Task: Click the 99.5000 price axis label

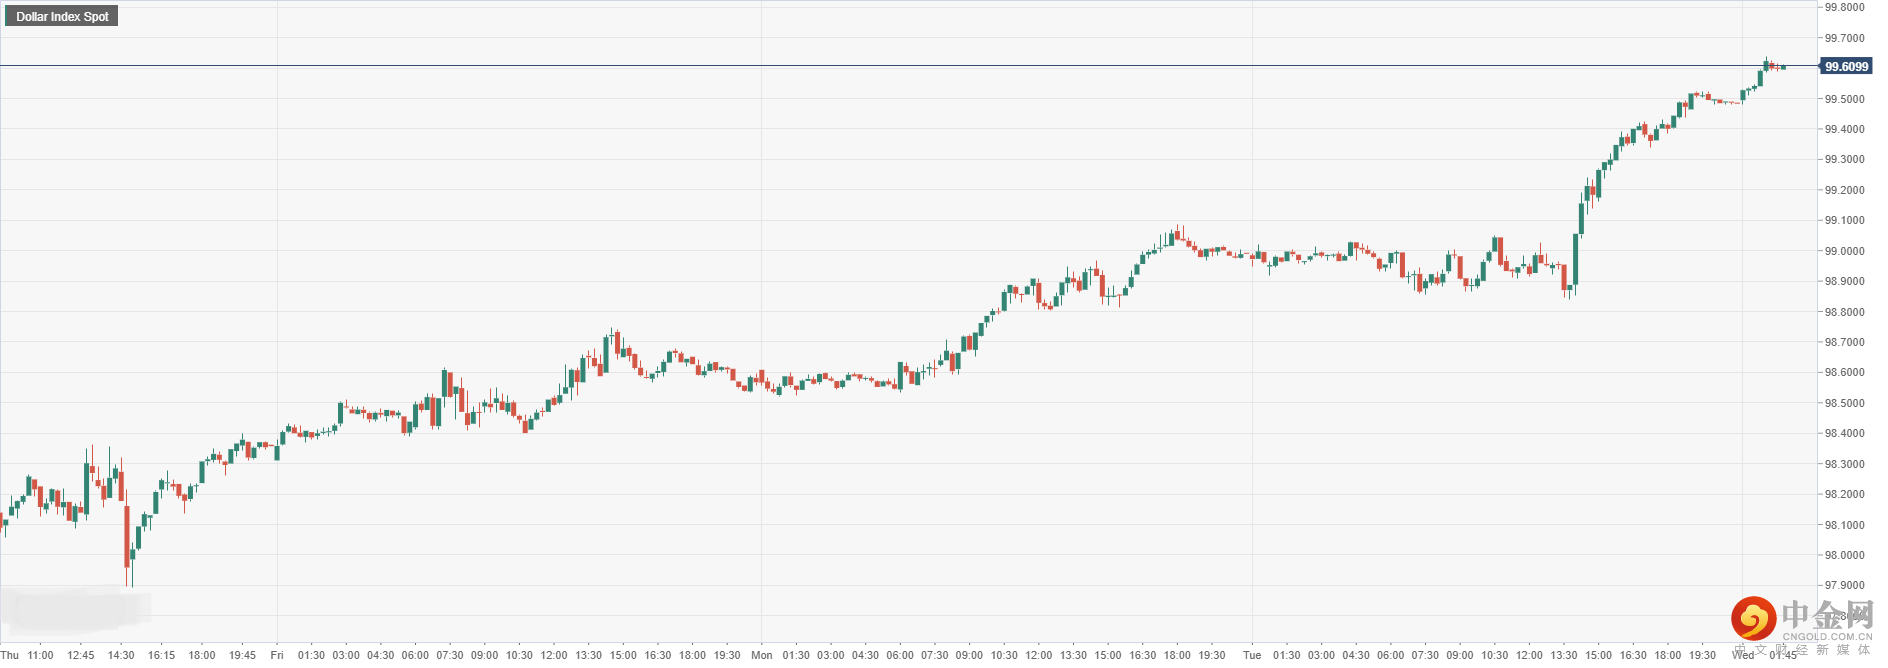Action: click(x=1844, y=99)
